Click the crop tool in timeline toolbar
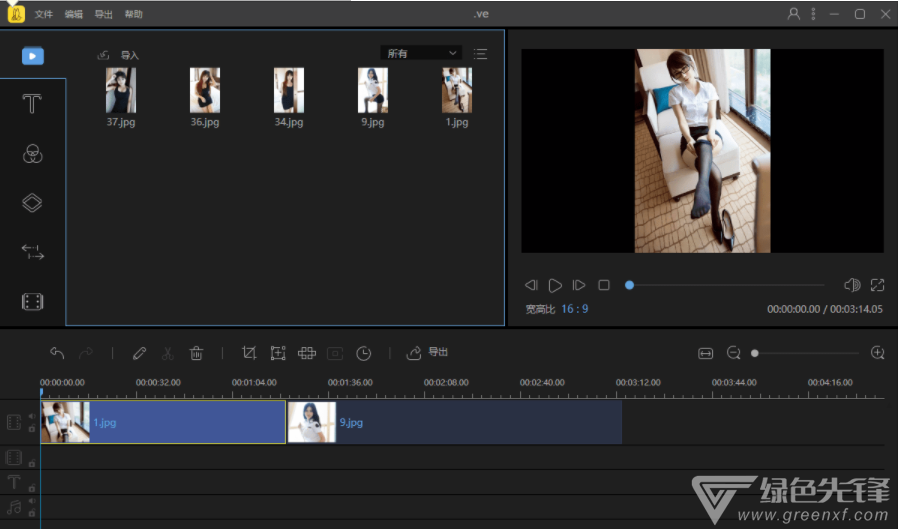 249,353
